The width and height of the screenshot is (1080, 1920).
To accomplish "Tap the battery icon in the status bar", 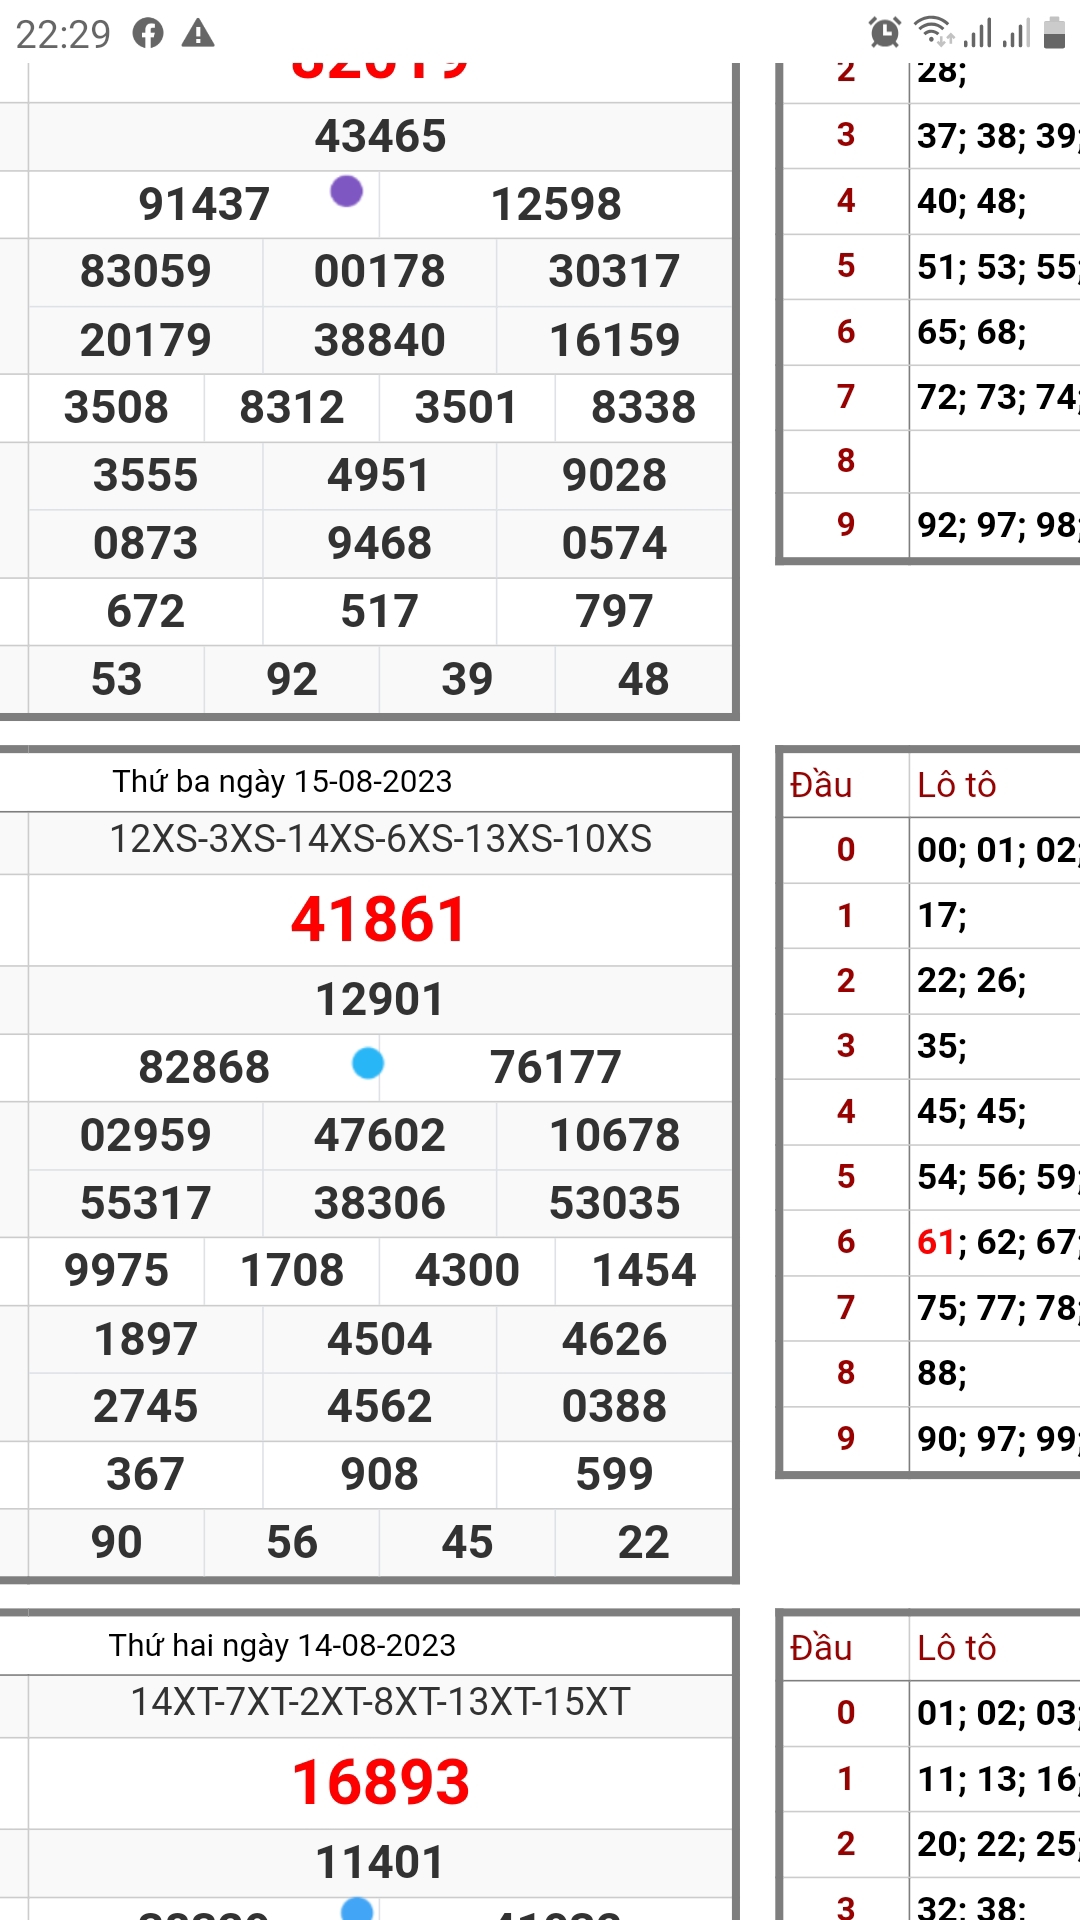I will (1054, 33).
